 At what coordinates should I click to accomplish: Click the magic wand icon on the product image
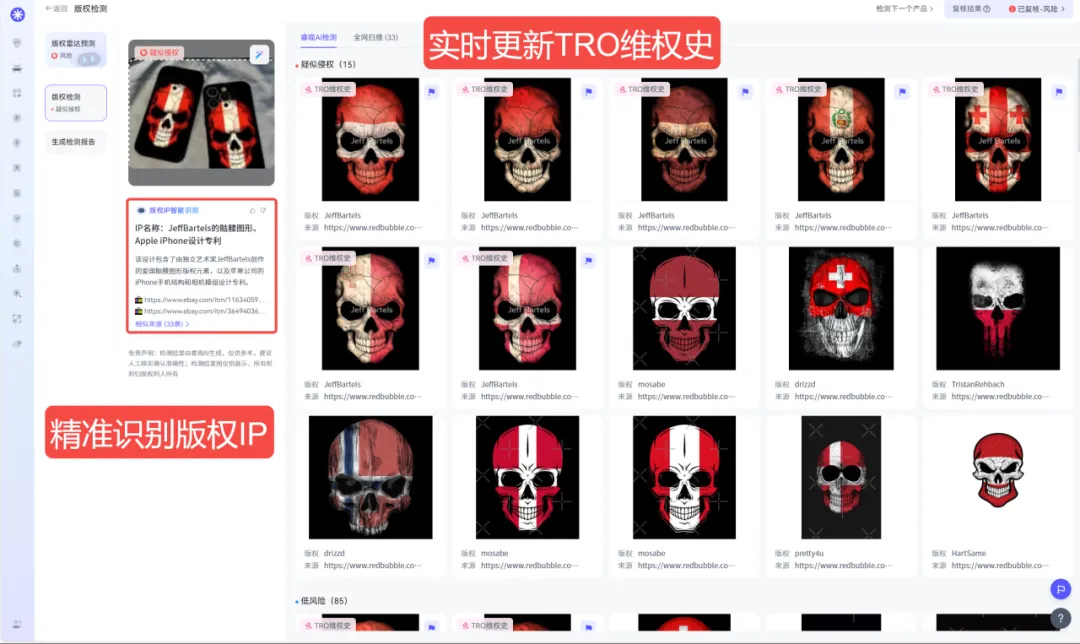point(259,54)
